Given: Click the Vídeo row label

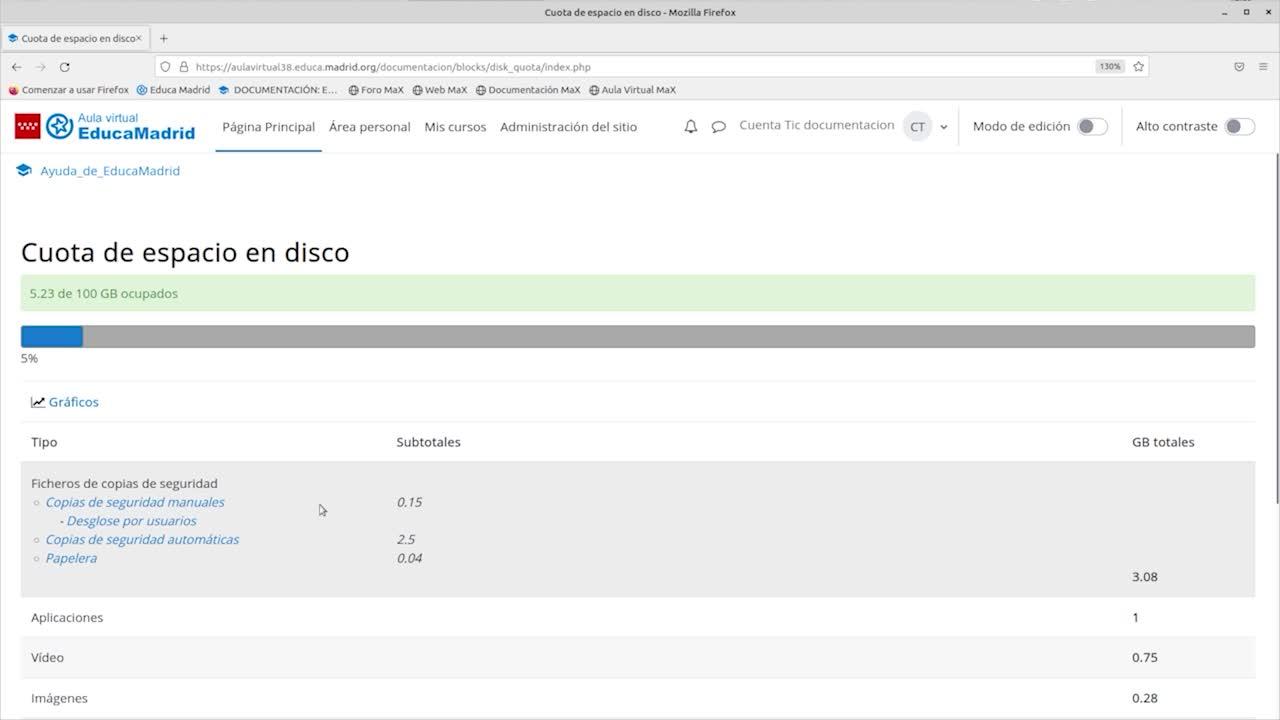Looking at the screenshot, I should coord(47,658).
